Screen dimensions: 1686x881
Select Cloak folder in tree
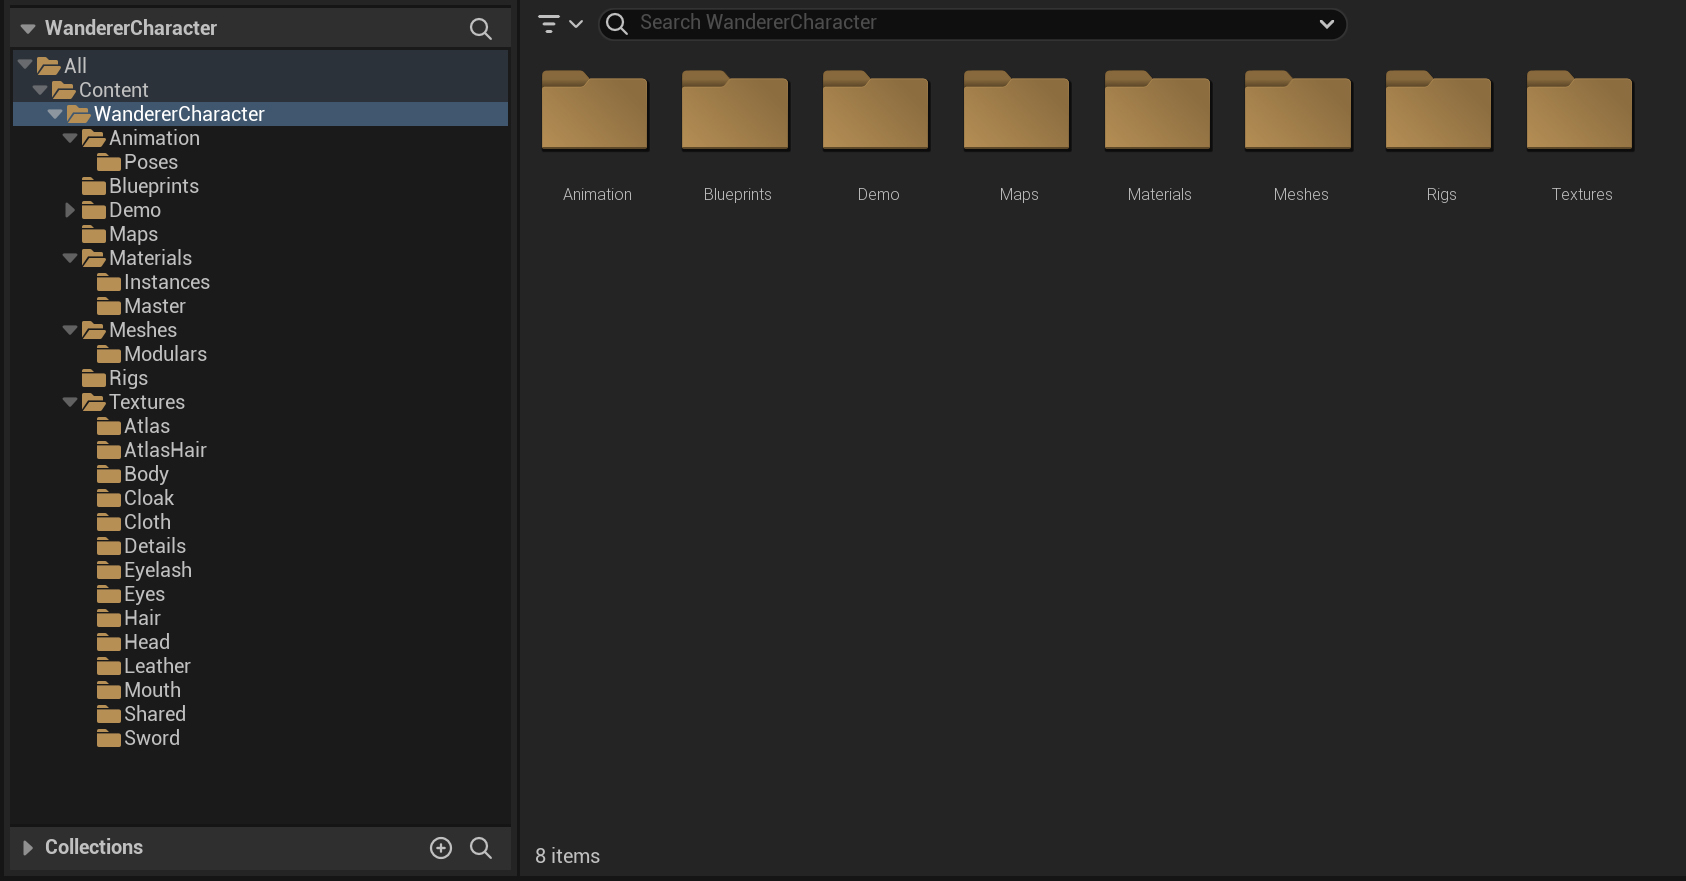click(135, 498)
